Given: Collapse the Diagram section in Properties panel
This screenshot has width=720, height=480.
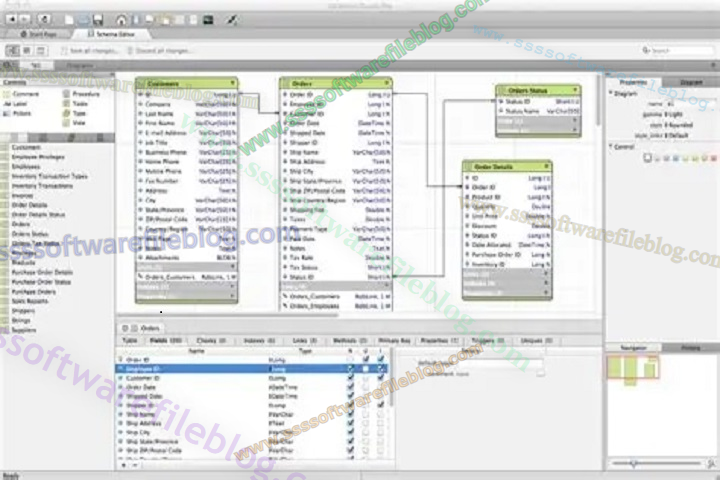Looking at the screenshot, I should click(611, 93).
